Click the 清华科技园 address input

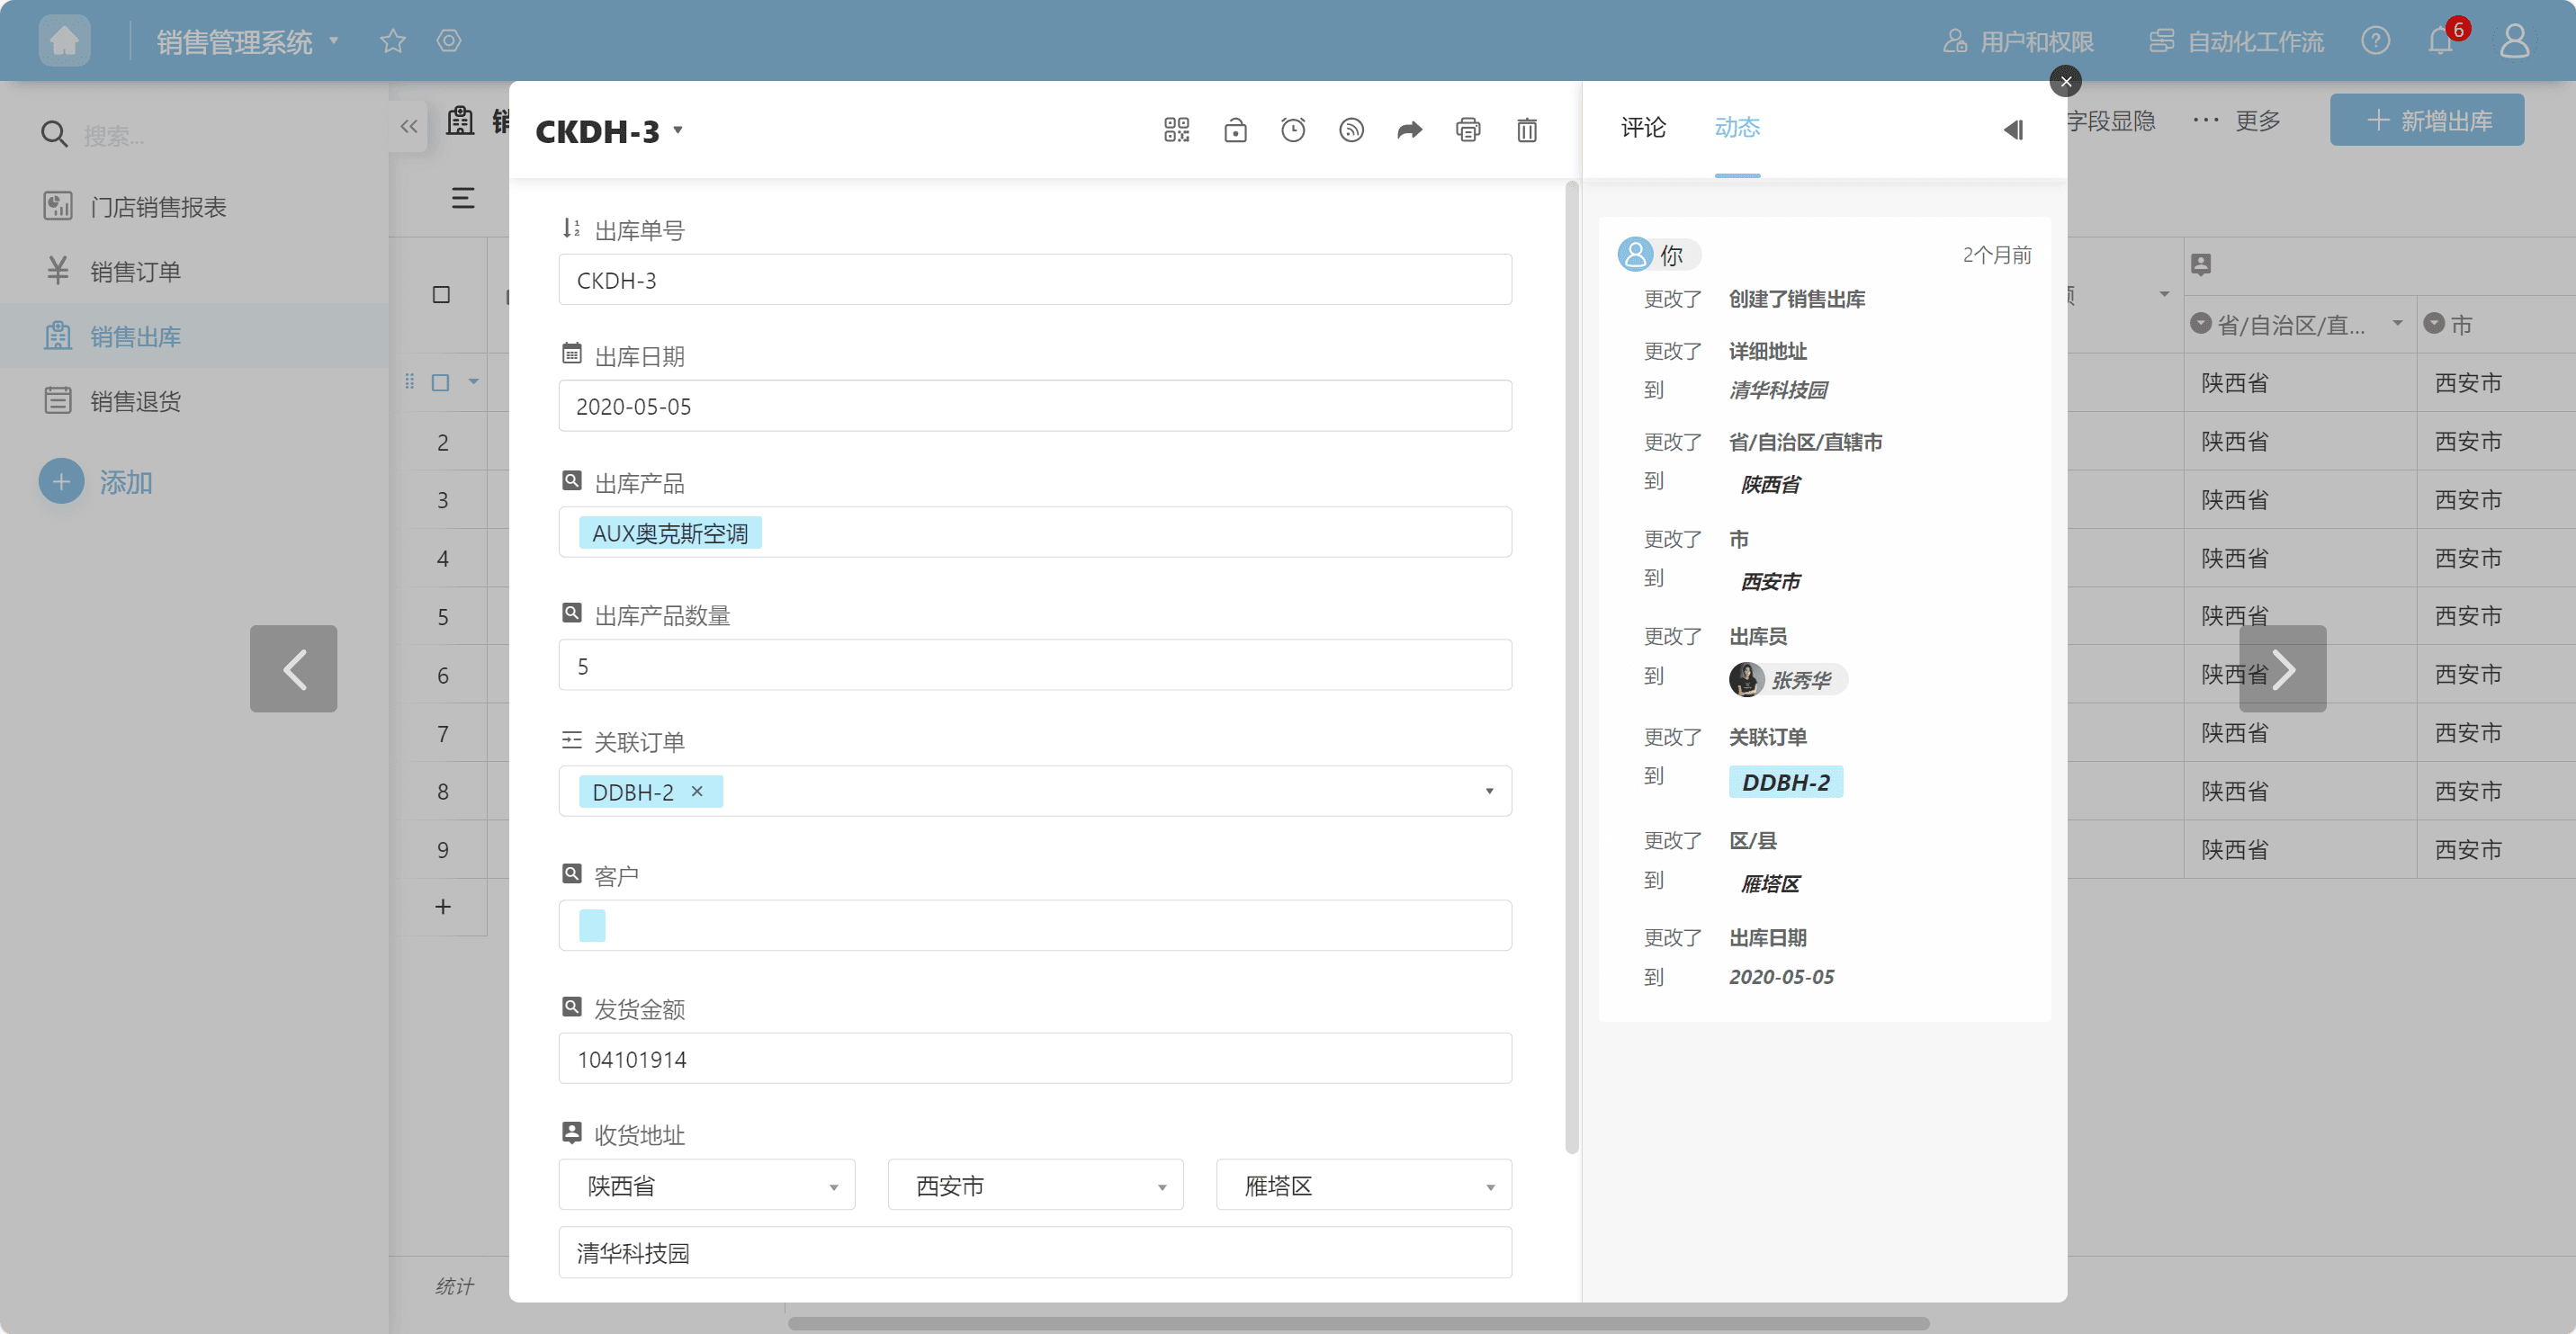coord(1035,1252)
